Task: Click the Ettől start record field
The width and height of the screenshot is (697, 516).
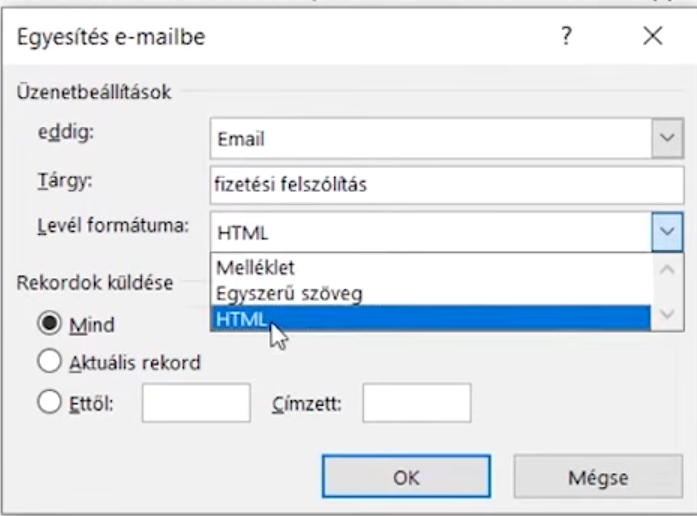Action: (x=196, y=403)
